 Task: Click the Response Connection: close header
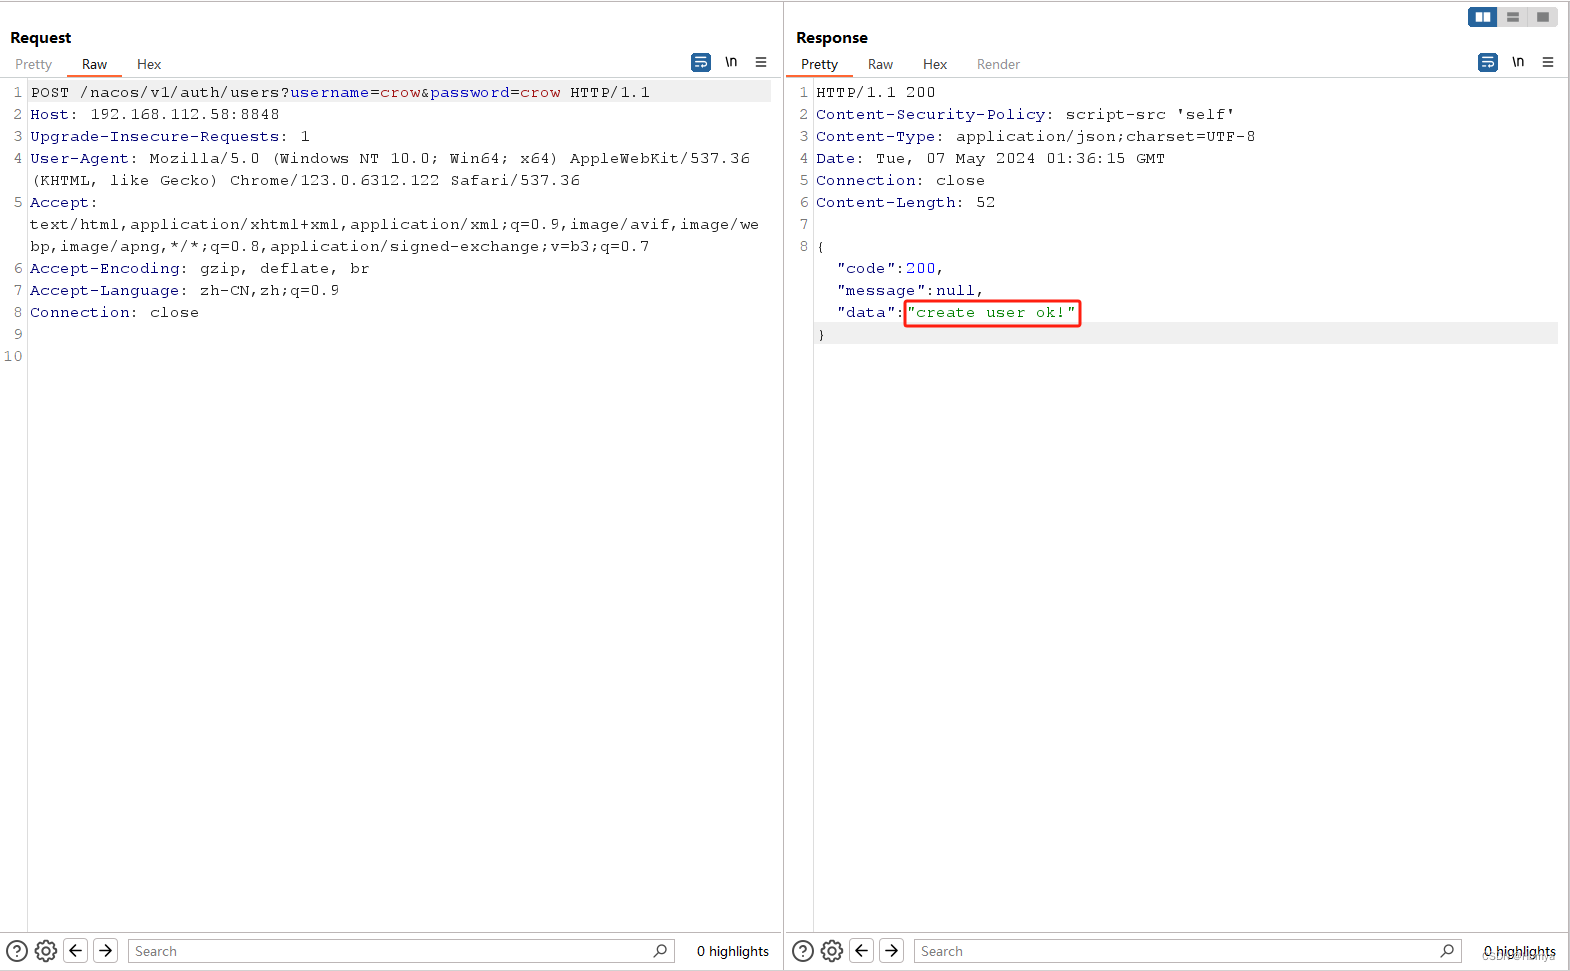pos(901,180)
